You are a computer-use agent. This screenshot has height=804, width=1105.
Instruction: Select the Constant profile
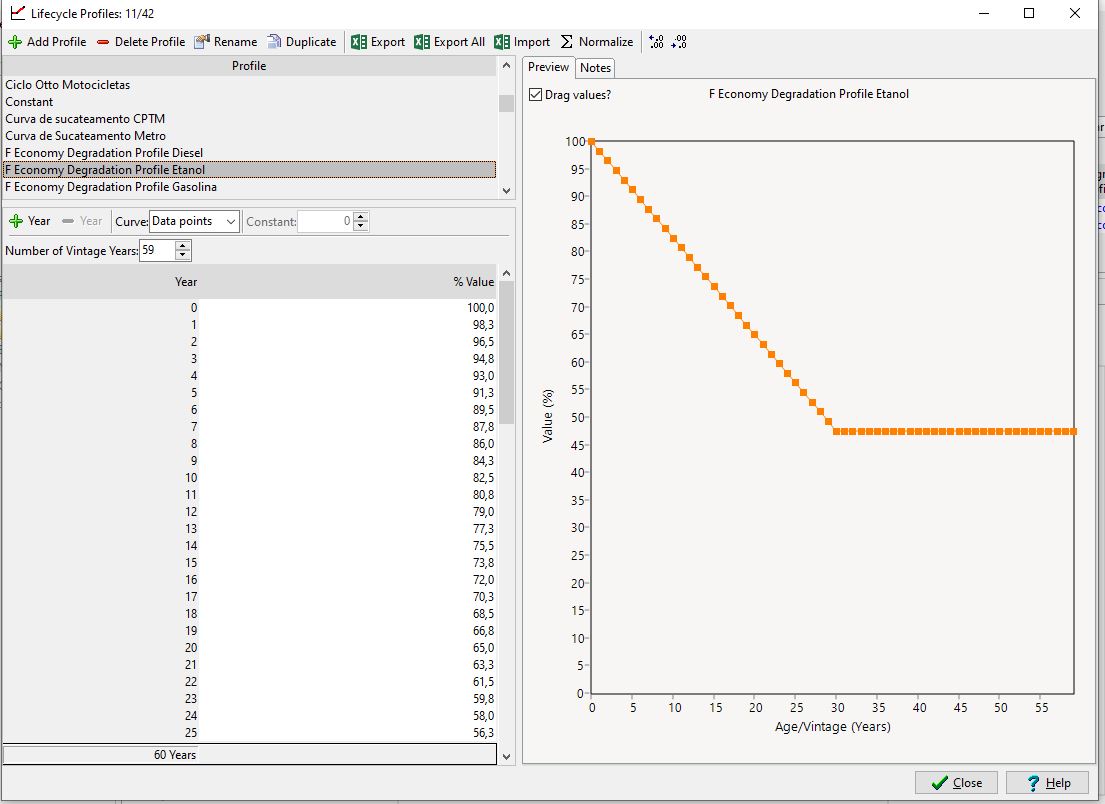249,101
